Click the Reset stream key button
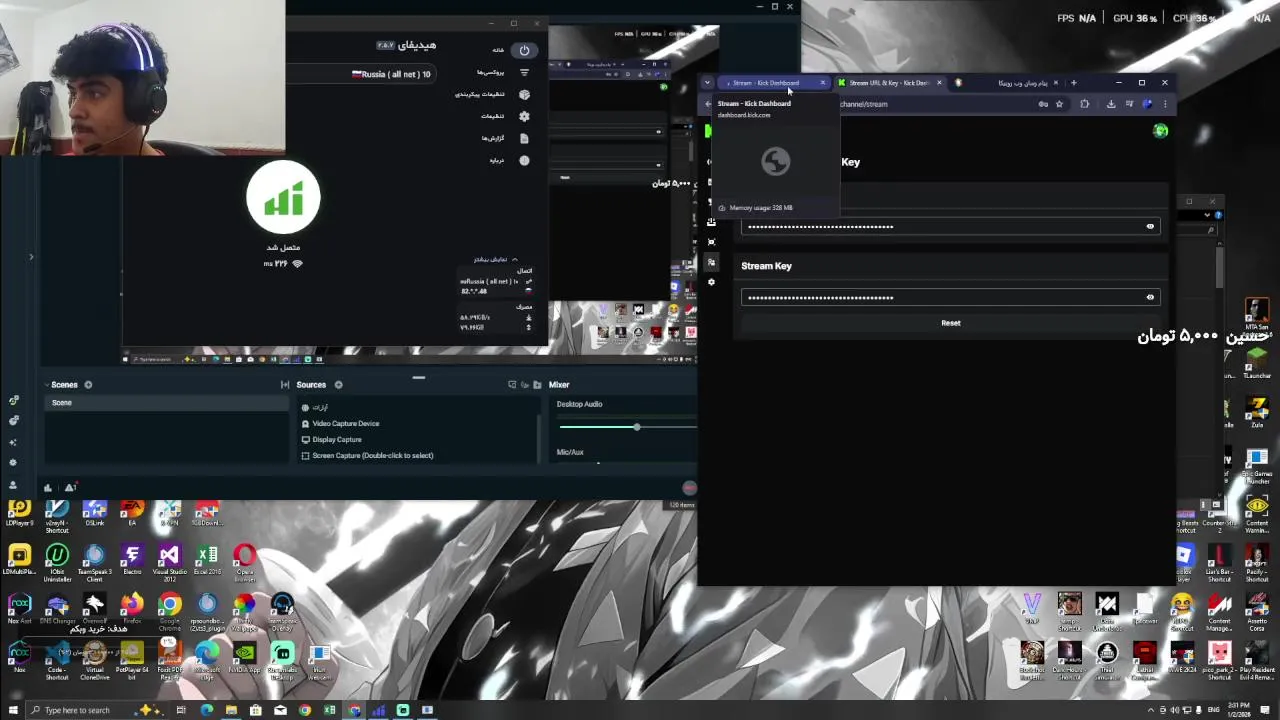Viewport: 1280px width, 720px height. coord(950,323)
